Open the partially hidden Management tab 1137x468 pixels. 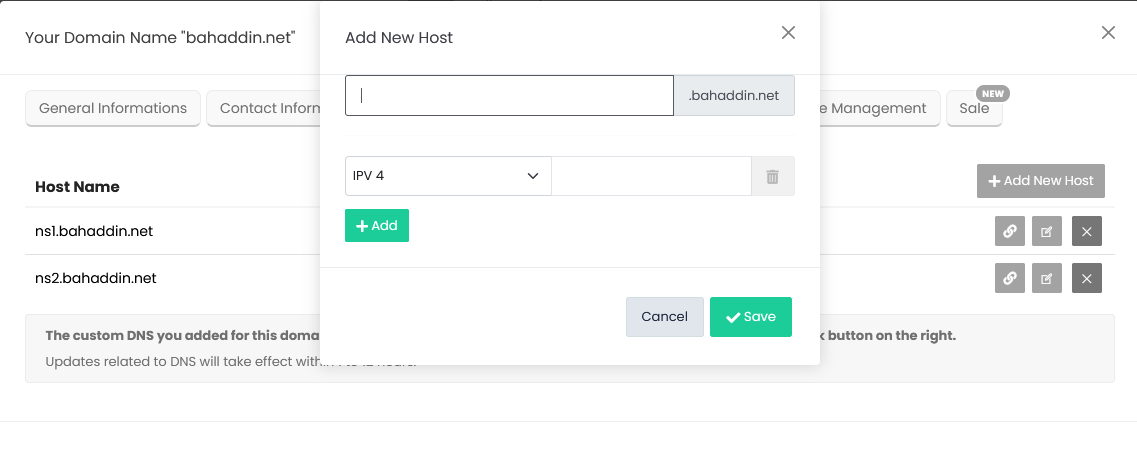(880, 108)
